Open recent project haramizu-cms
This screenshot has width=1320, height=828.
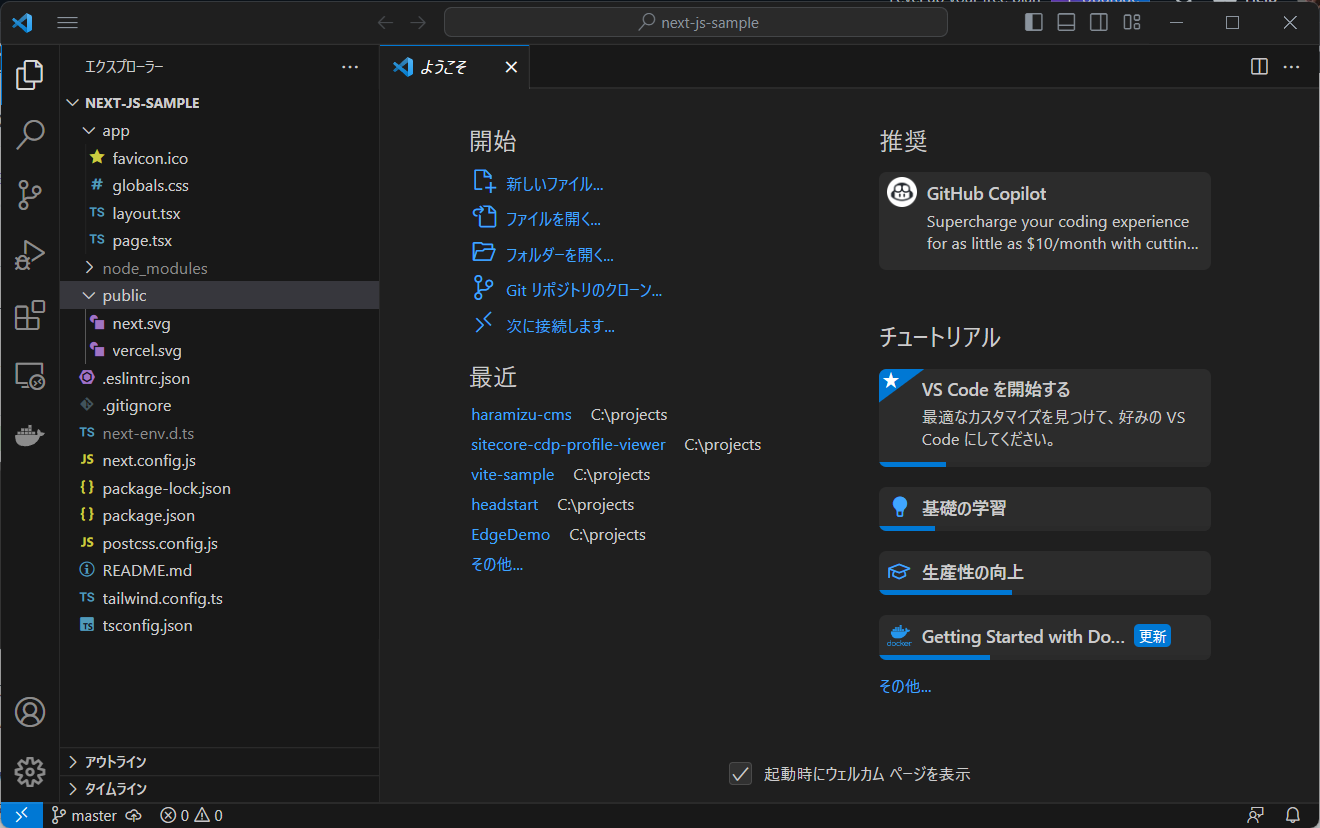tap(521, 414)
